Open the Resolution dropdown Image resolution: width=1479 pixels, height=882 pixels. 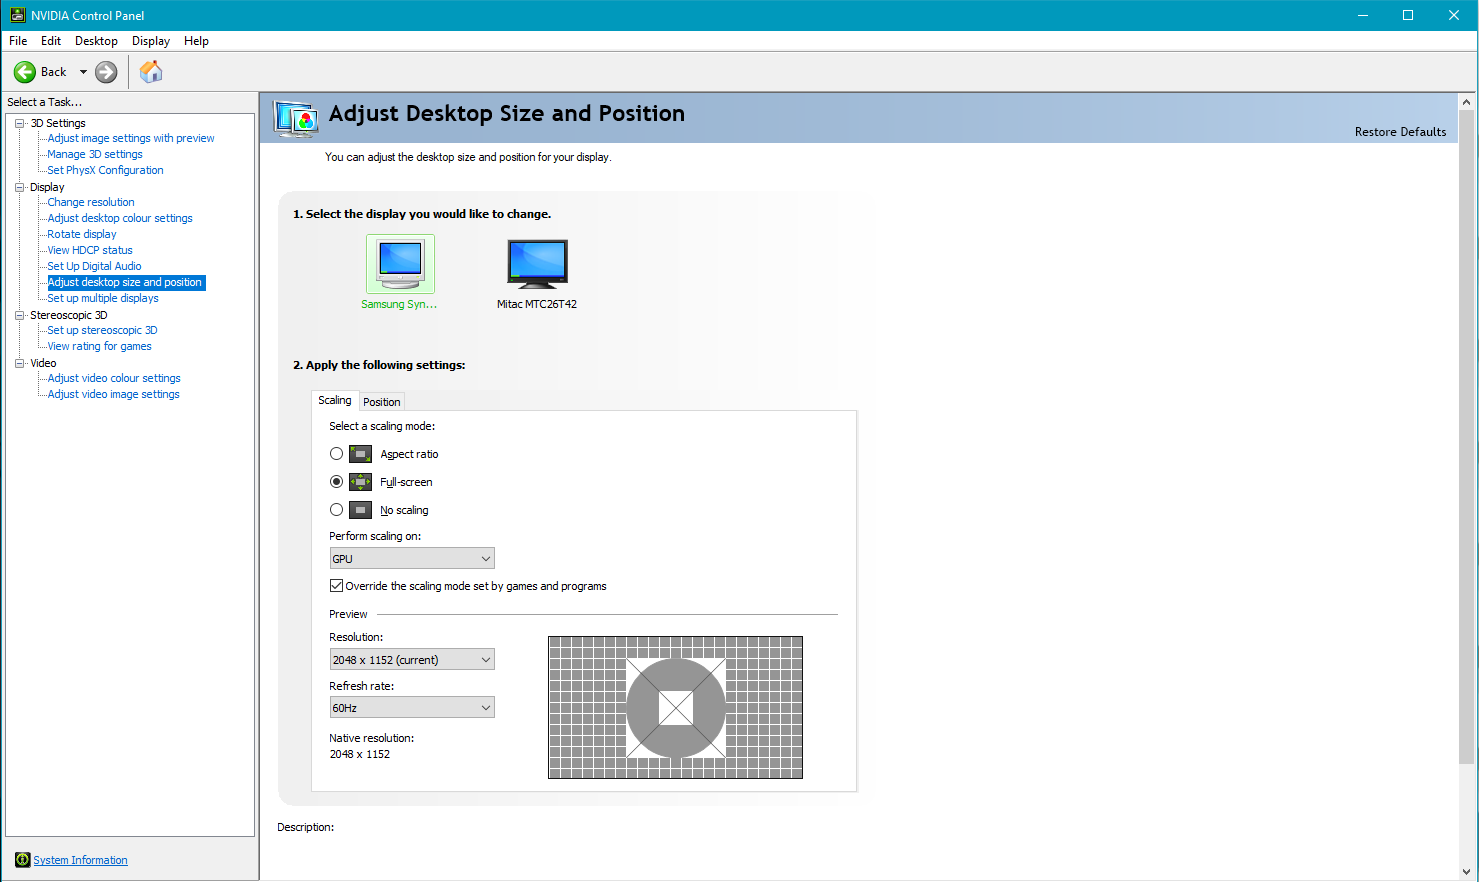pos(412,660)
